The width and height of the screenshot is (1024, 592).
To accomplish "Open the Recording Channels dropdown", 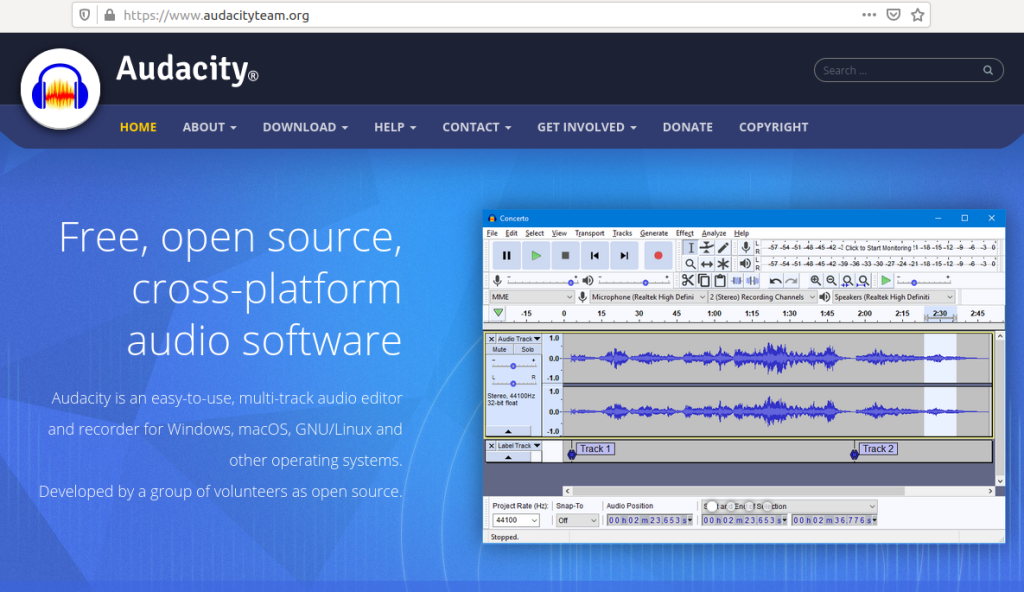I will click(763, 297).
